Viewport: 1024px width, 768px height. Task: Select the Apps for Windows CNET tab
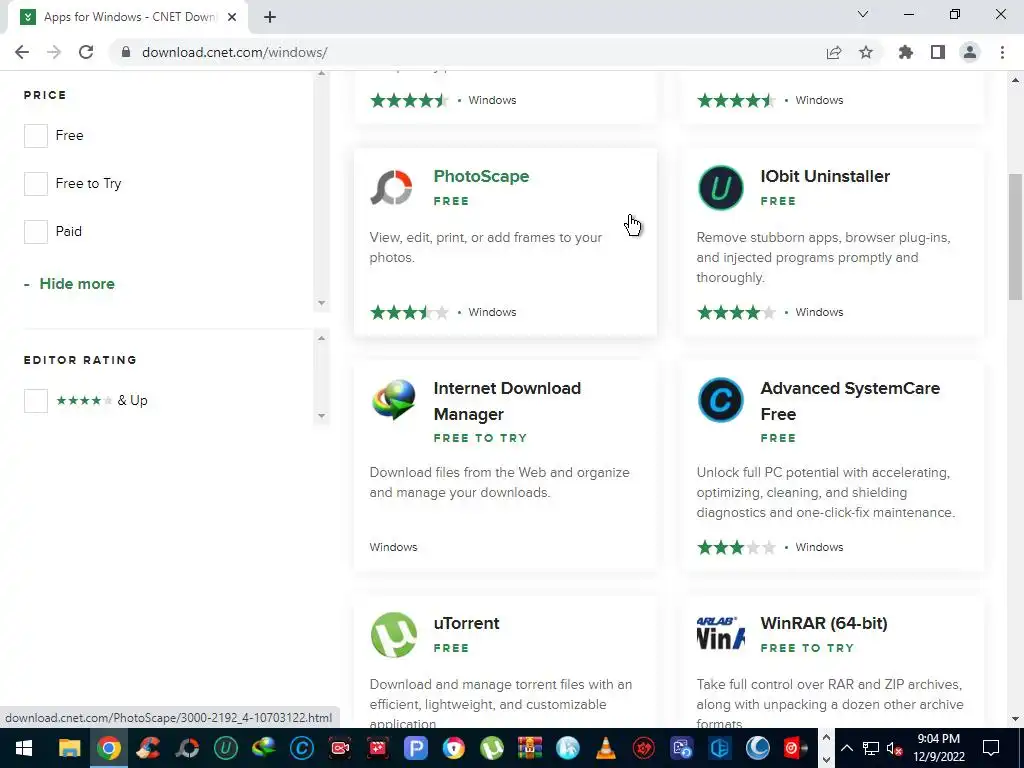click(129, 17)
